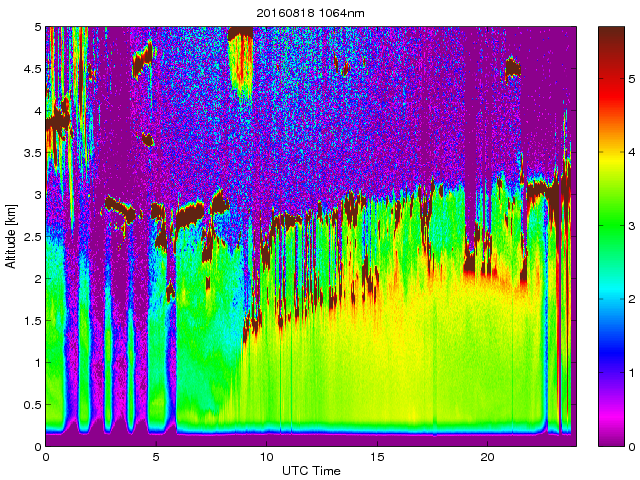Pick the yellow band of the colorbar

[x=611, y=170]
